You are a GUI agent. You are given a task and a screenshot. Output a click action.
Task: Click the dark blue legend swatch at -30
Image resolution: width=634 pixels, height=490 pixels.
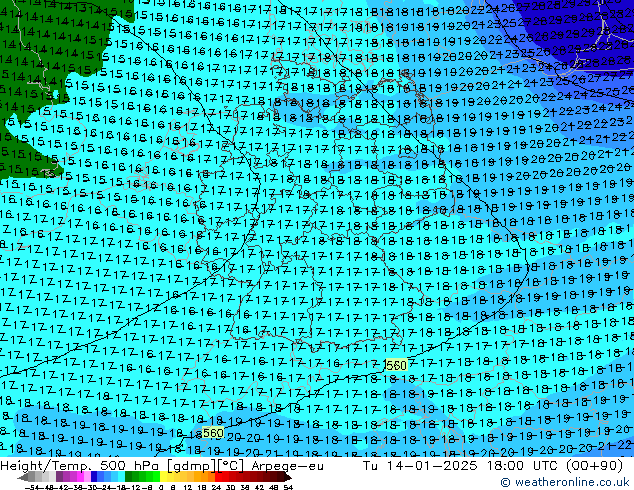[x=94, y=476]
